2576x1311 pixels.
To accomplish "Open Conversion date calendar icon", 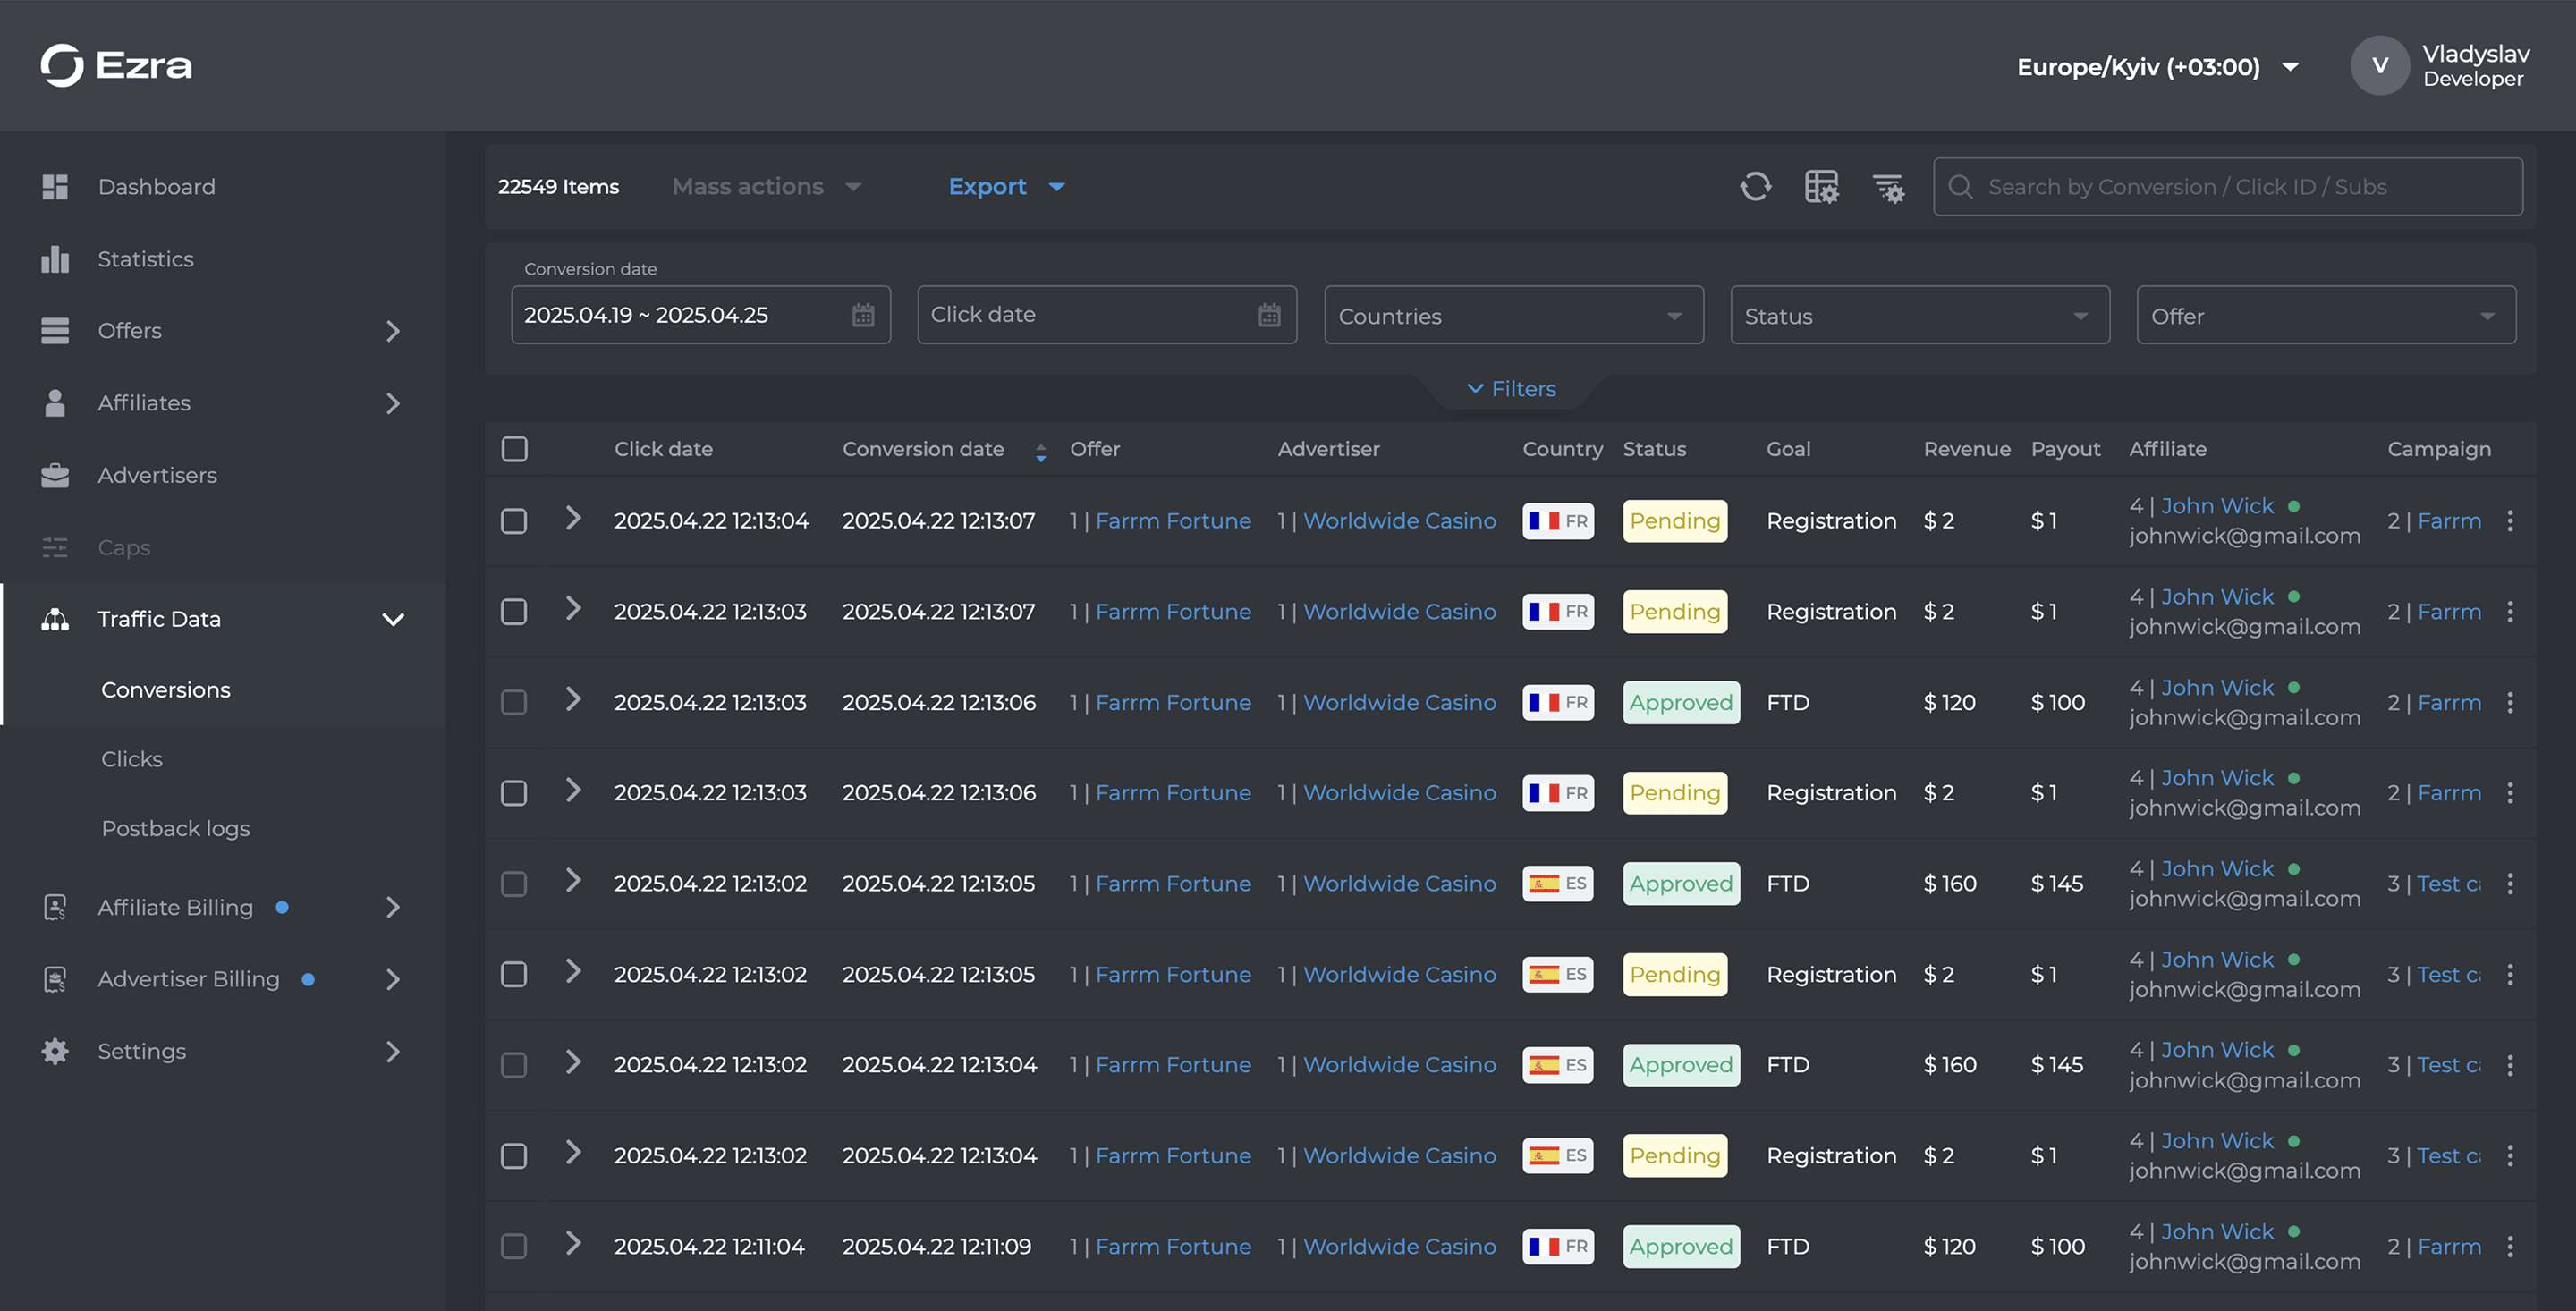I will point(863,315).
